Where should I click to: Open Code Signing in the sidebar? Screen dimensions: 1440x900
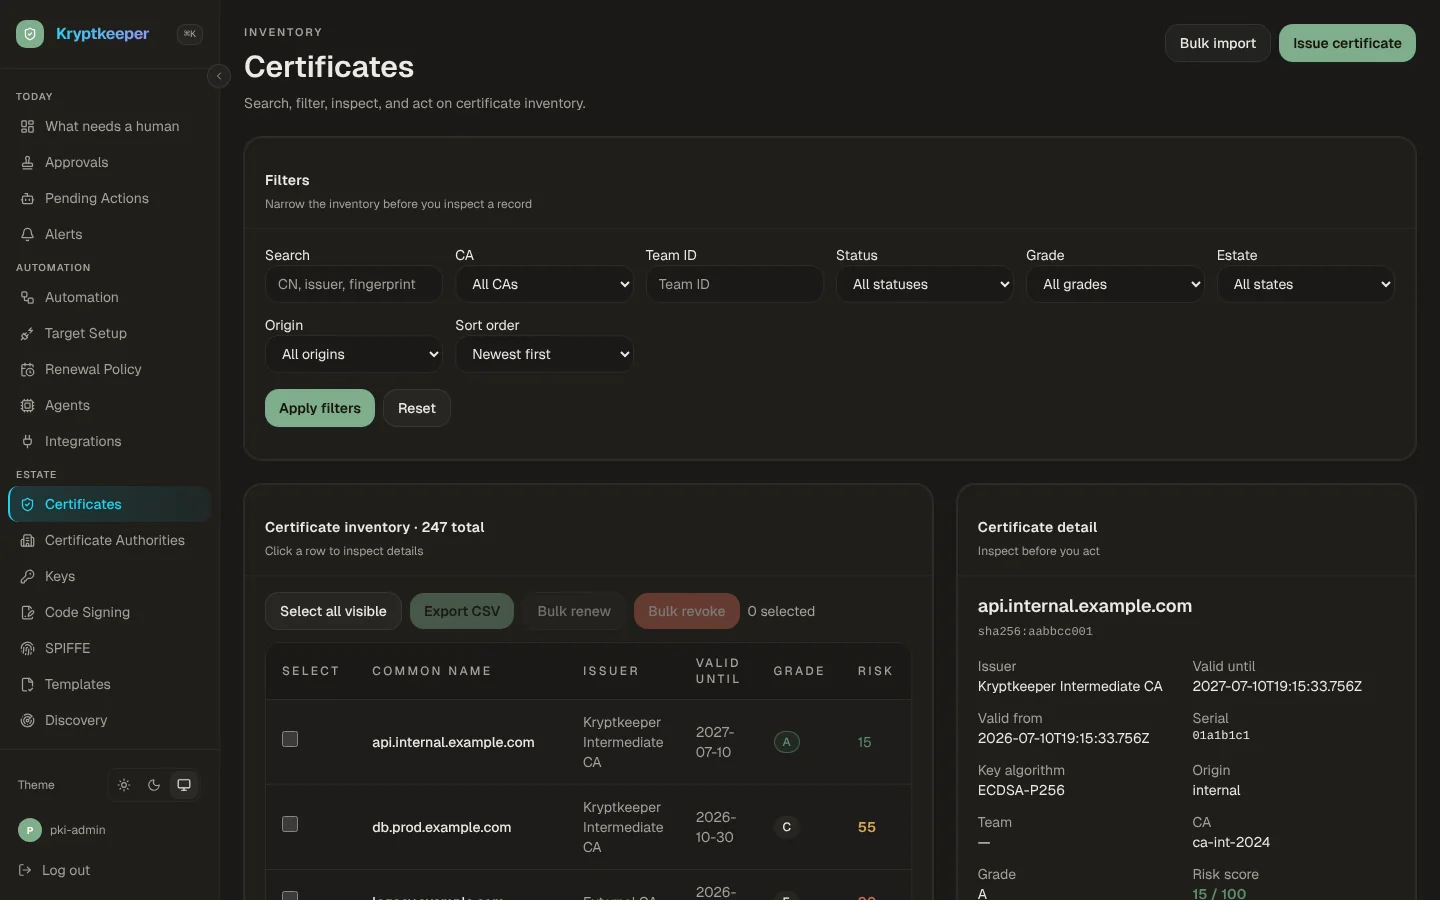coord(110,613)
